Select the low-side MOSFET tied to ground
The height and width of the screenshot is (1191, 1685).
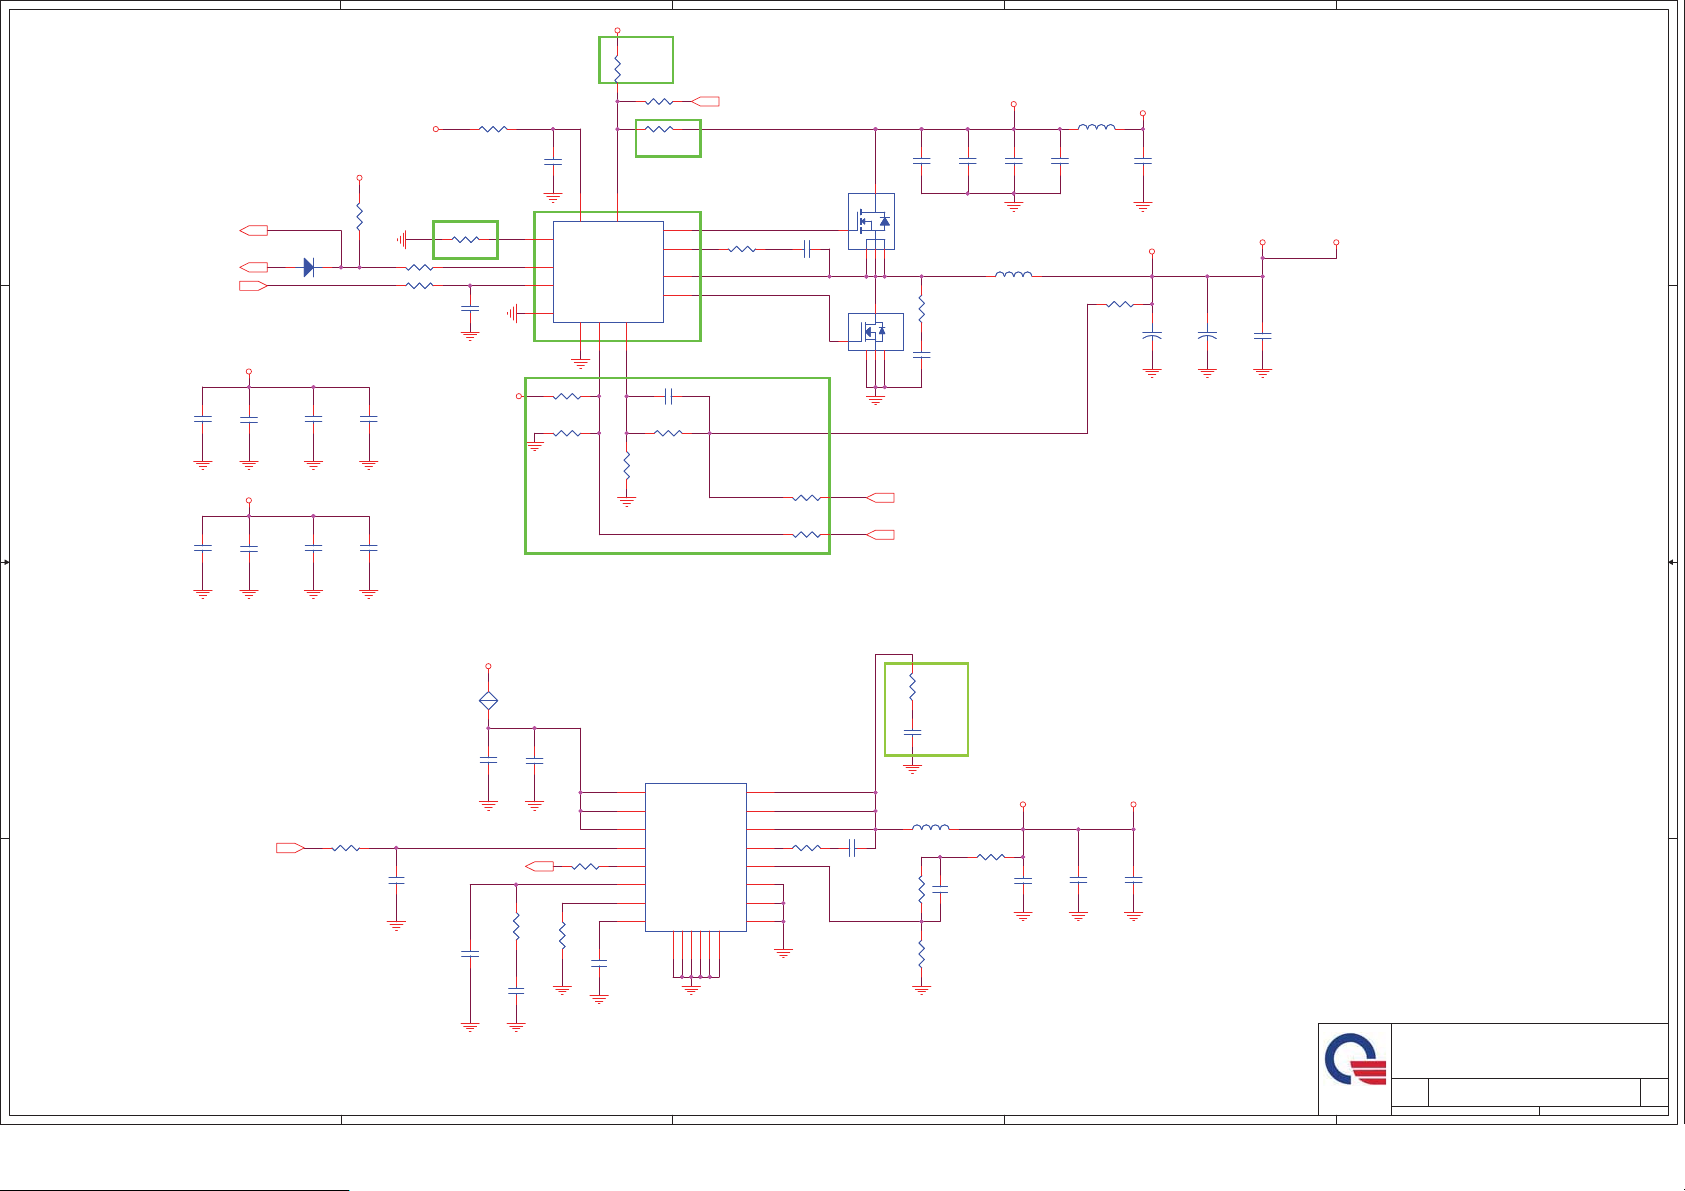[x=875, y=332]
